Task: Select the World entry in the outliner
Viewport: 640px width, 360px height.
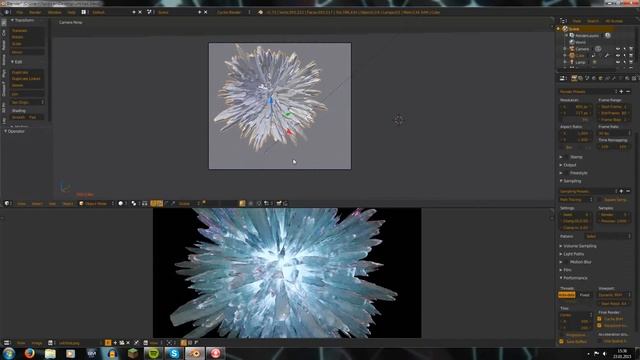Action: [580, 42]
